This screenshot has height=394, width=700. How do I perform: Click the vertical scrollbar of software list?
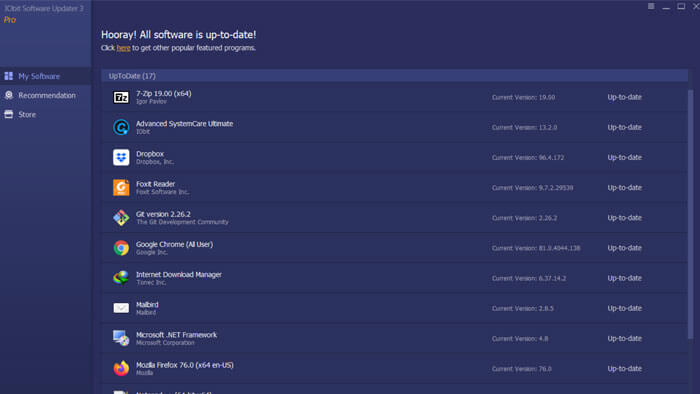pos(691,214)
